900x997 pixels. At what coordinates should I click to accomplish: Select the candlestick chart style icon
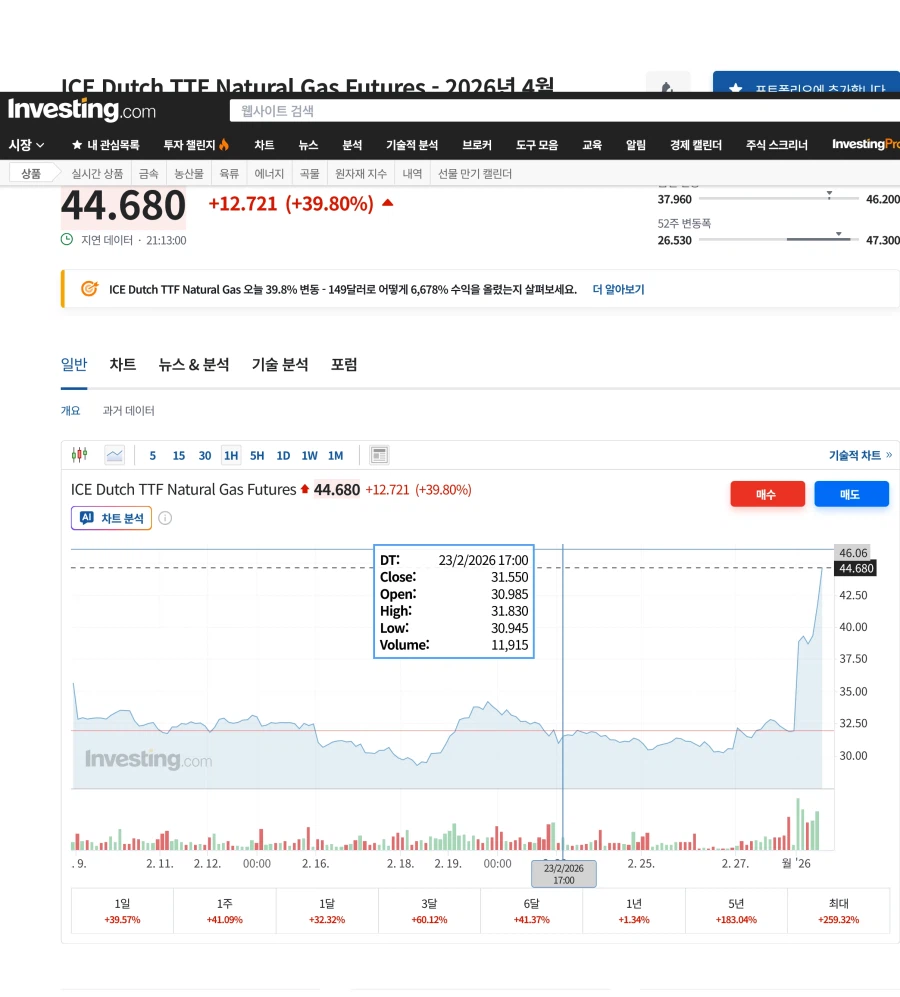[78, 455]
